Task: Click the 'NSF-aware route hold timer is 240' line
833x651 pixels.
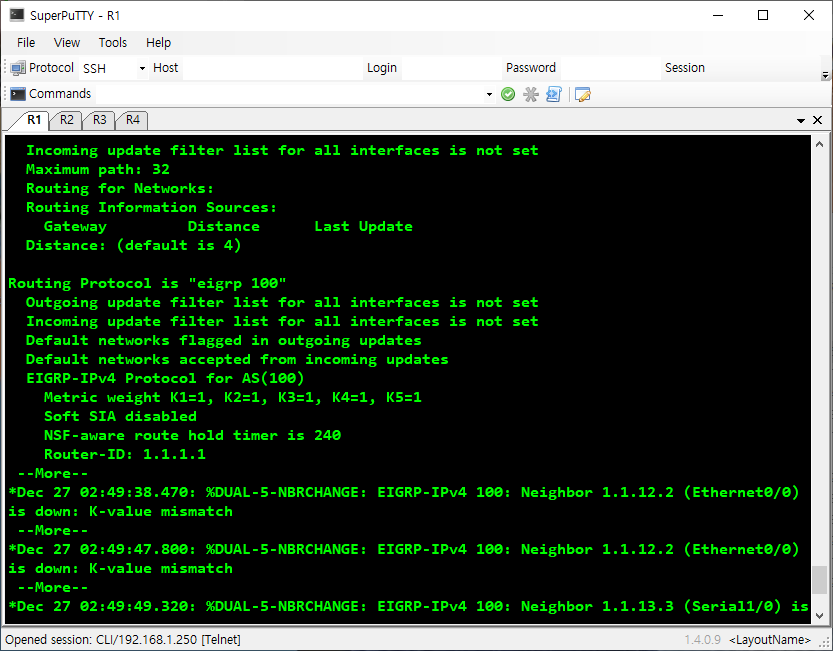Action: point(192,435)
